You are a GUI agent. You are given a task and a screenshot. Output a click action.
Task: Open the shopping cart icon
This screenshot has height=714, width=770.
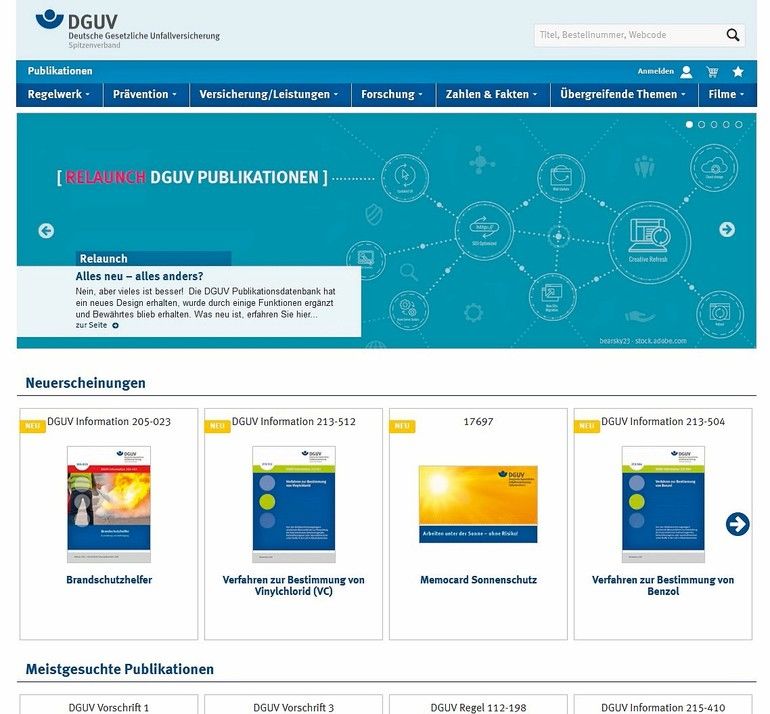[x=712, y=72]
